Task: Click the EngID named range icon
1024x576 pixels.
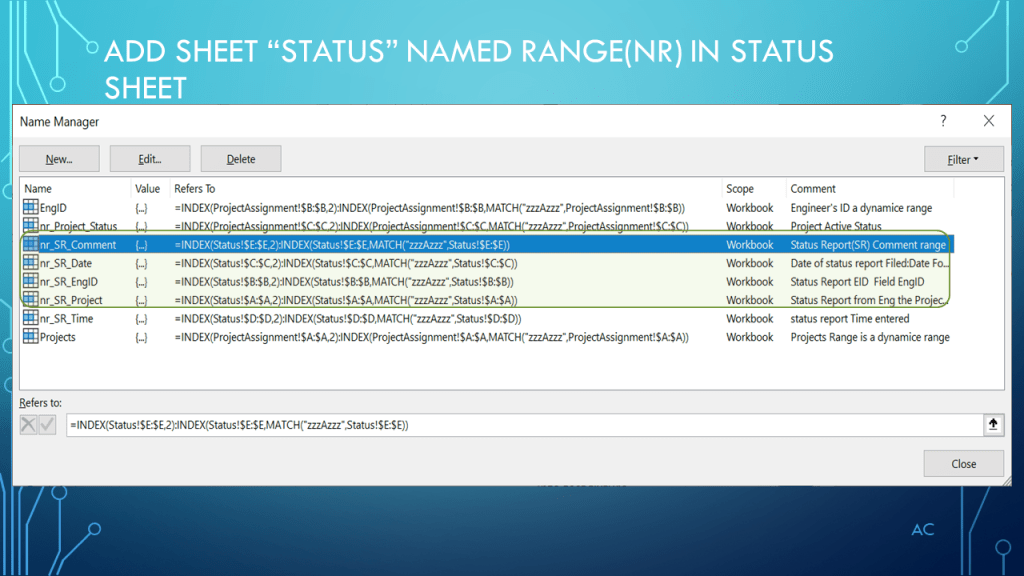Action: click(30, 208)
